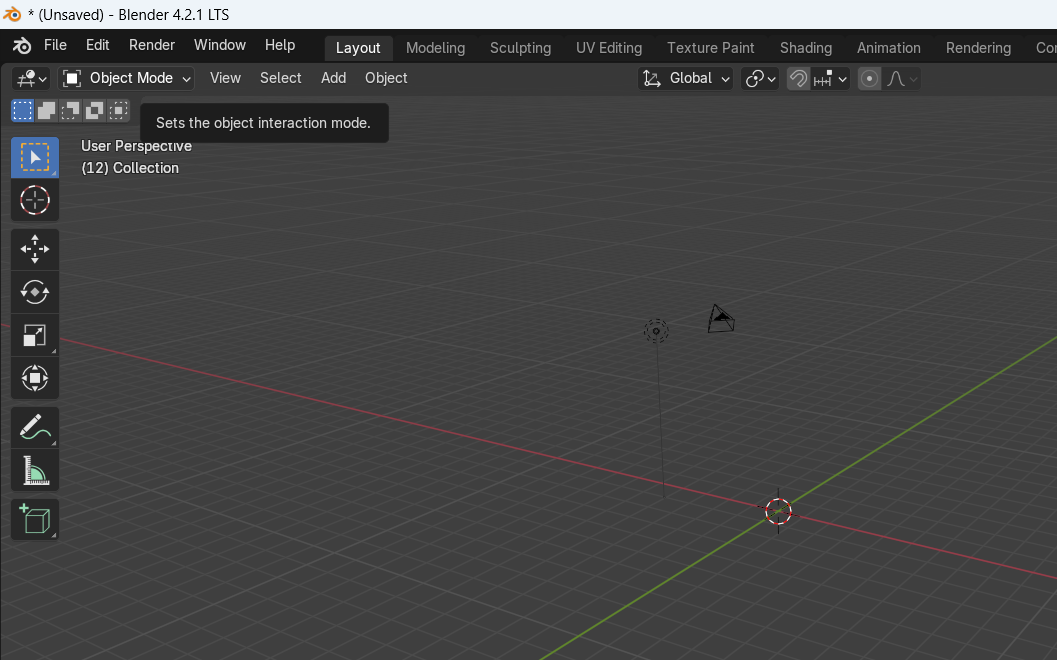Switch to the Layout workspace tab

358,48
